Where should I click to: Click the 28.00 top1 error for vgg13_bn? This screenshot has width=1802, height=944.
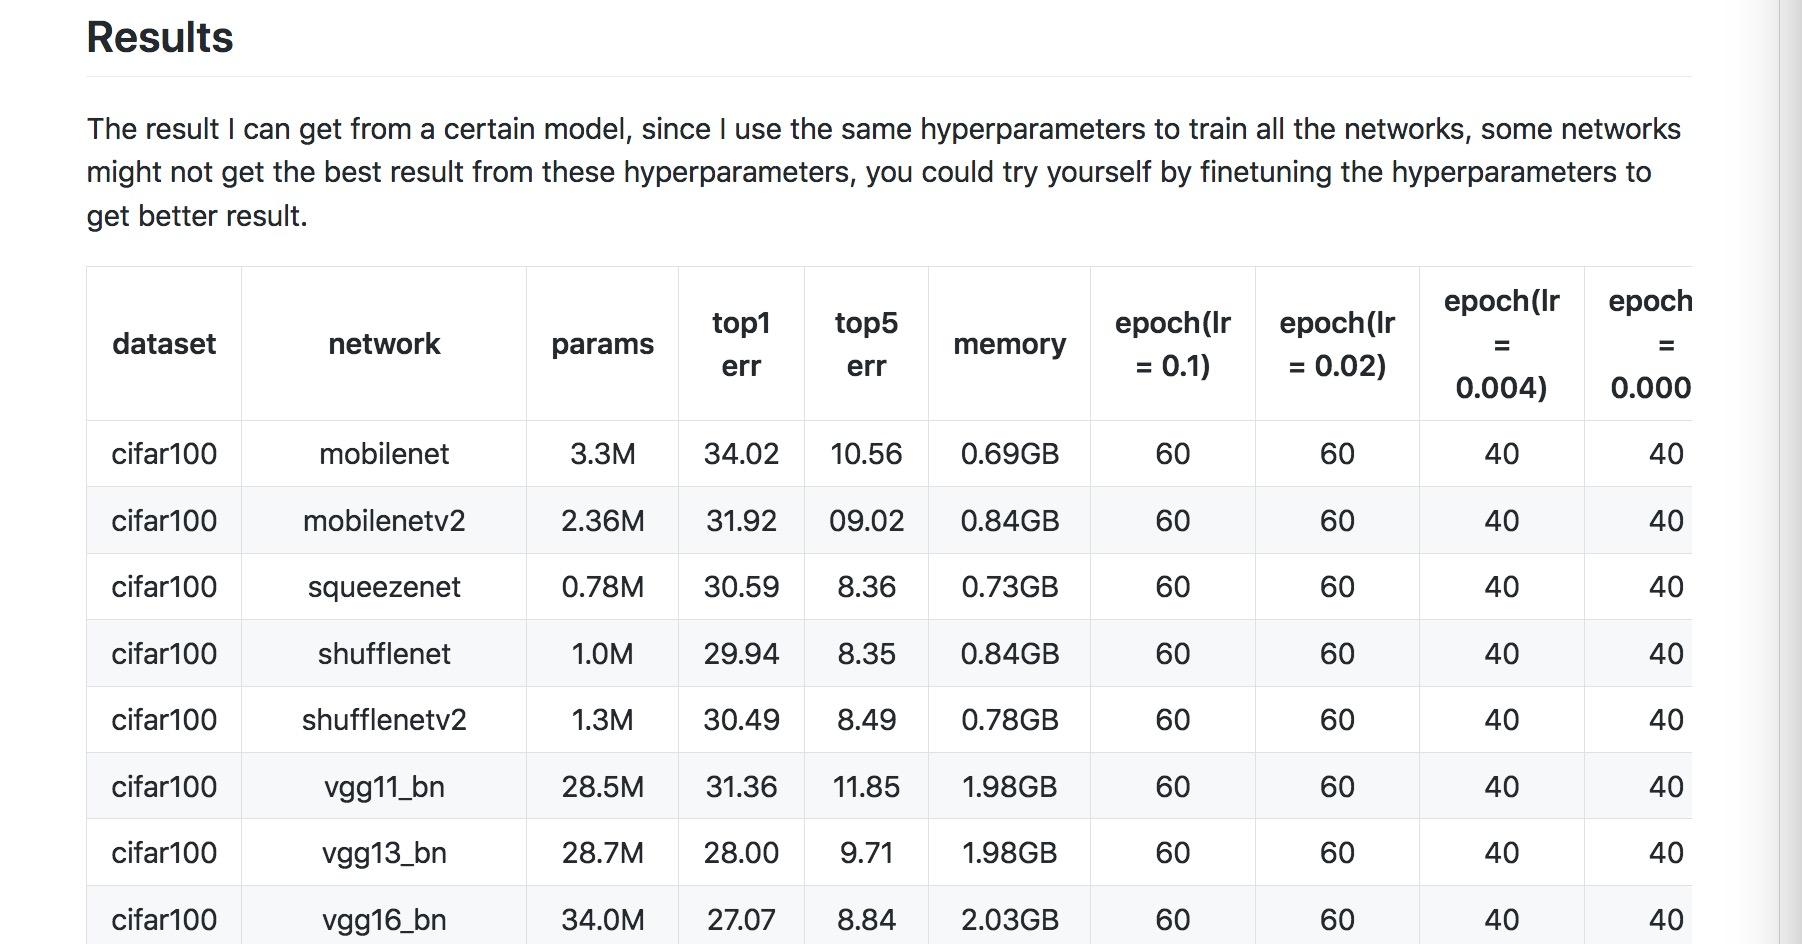click(741, 853)
